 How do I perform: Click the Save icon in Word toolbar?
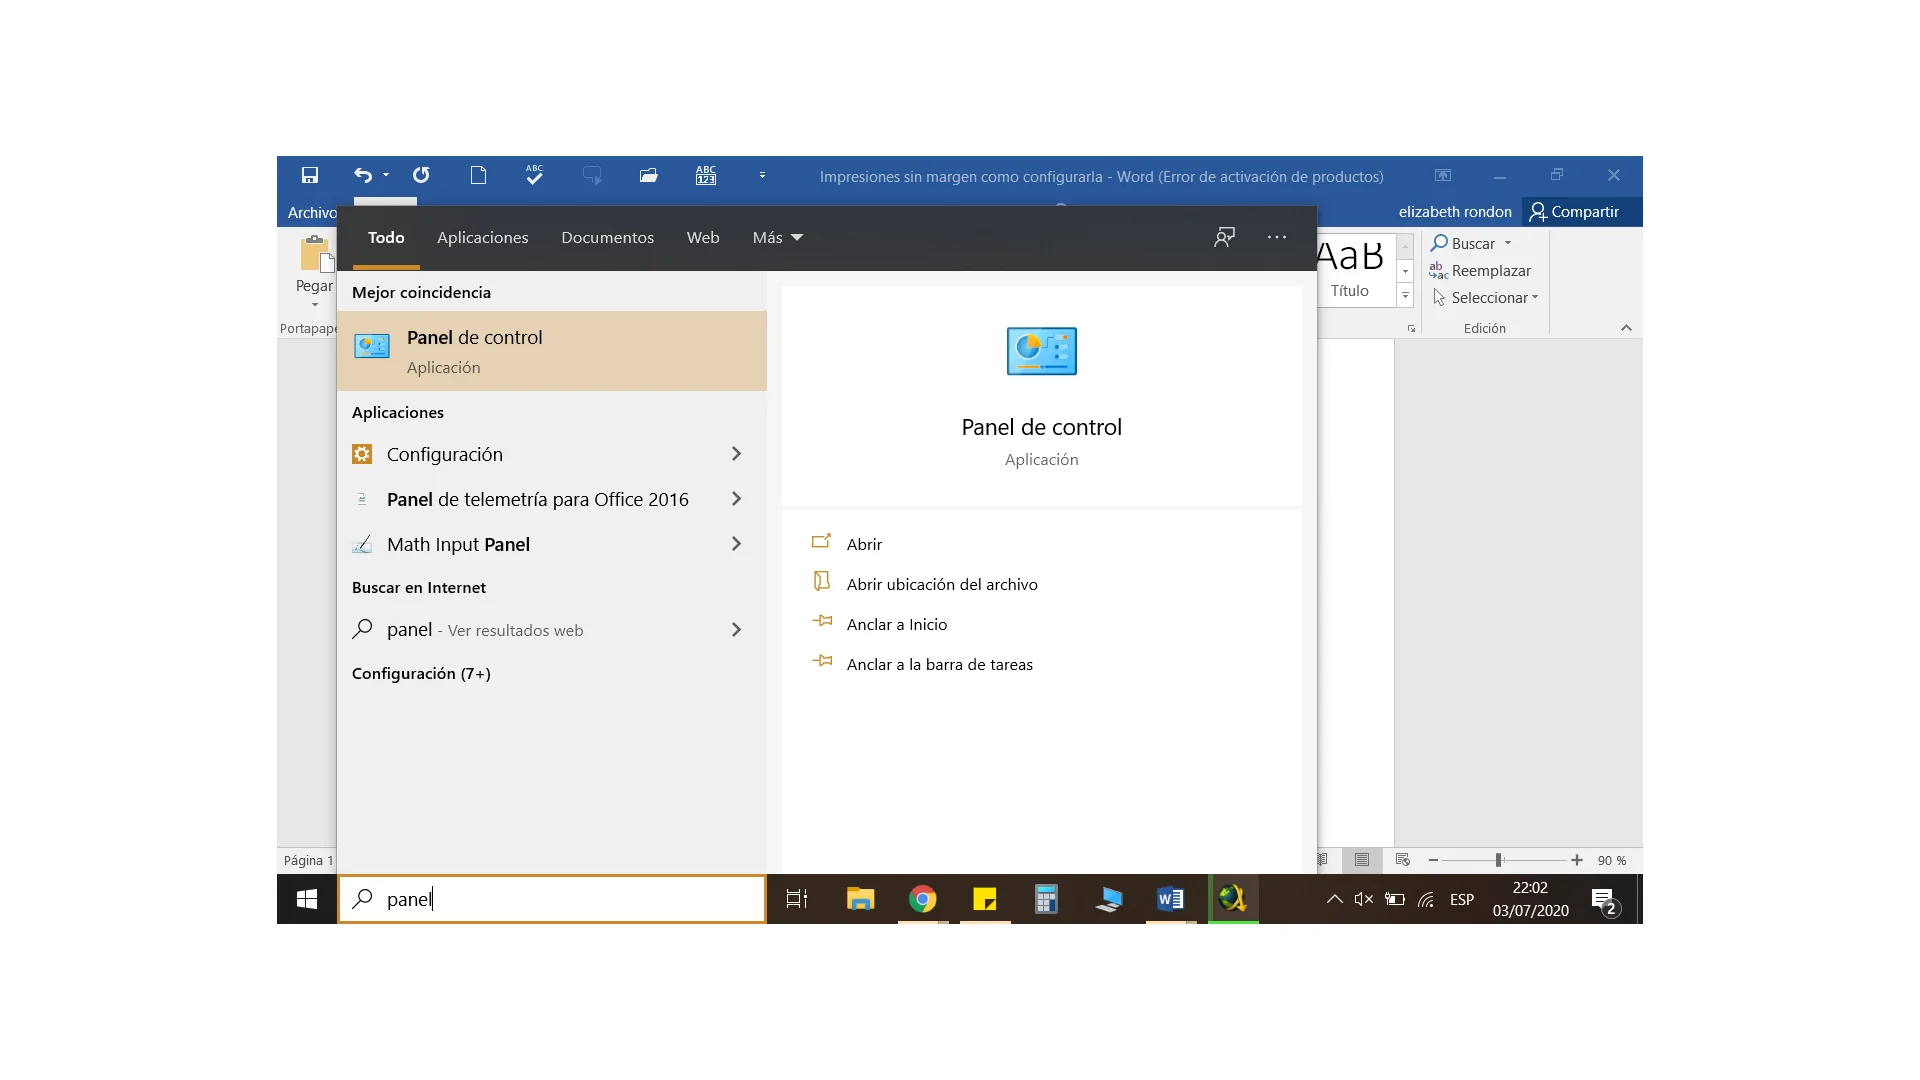pyautogui.click(x=310, y=176)
